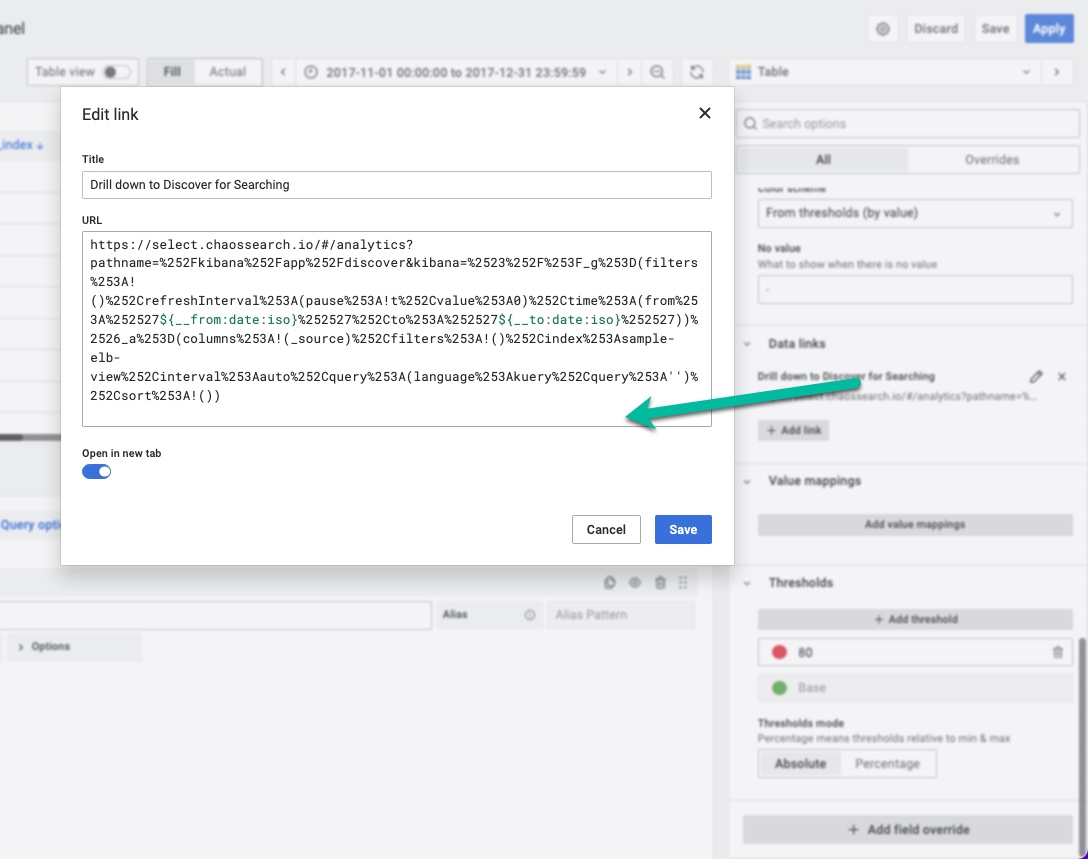Toggle the Table view switch
The width and height of the screenshot is (1088, 859).
[117, 72]
